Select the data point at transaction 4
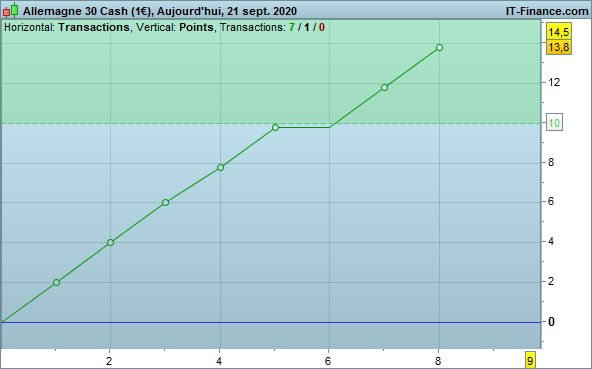Screen dimensions: 592x369 220,167
